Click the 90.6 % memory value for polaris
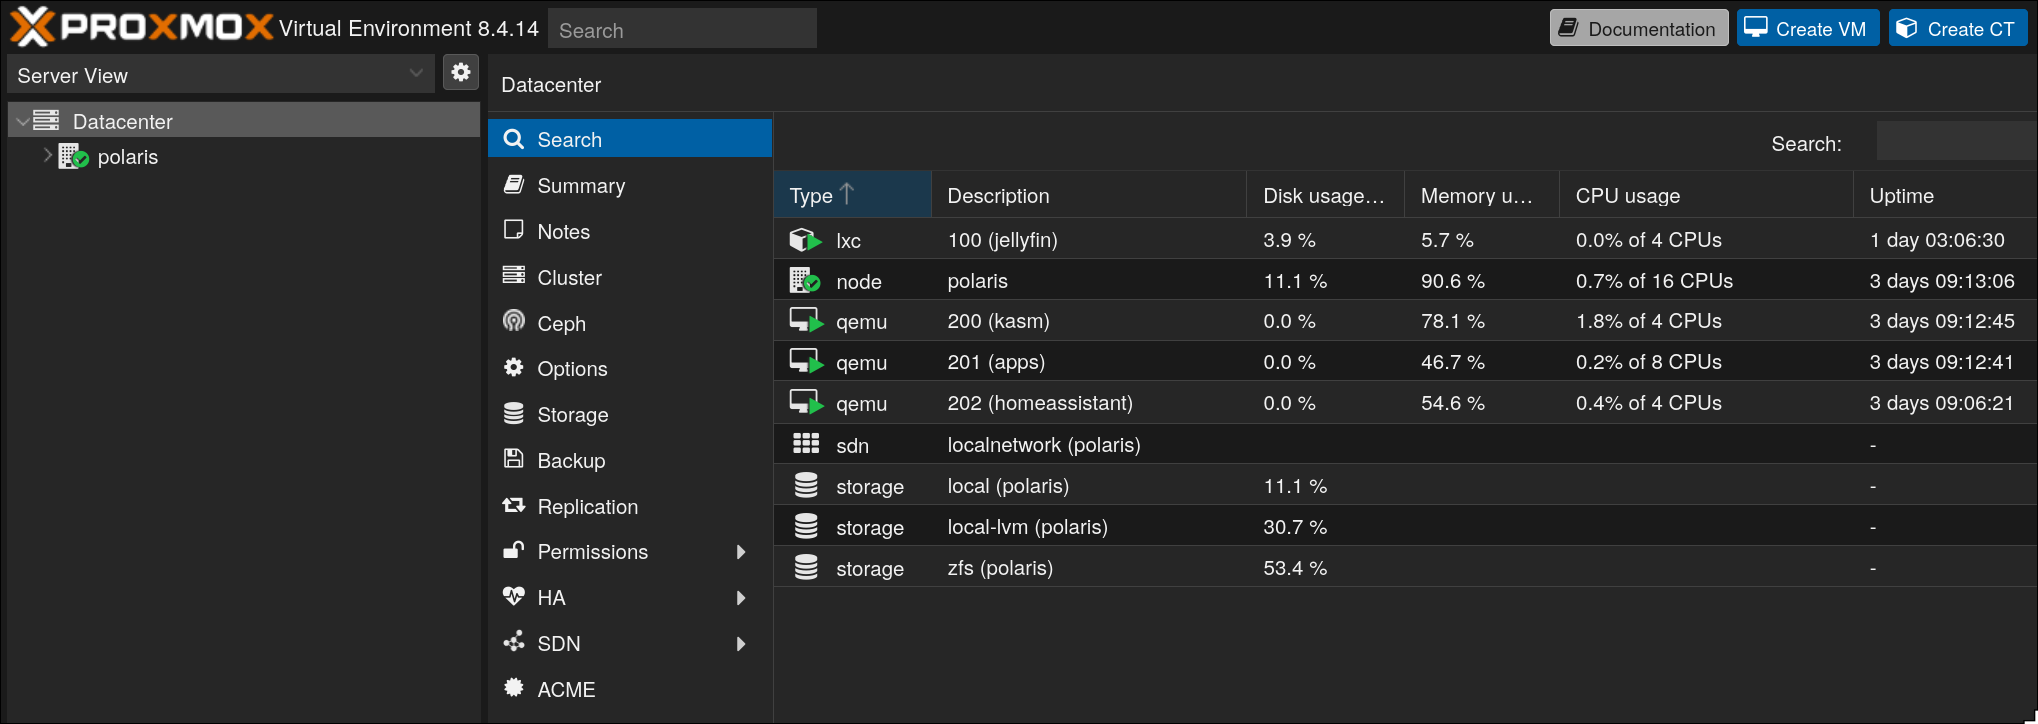The height and width of the screenshot is (724, 2038). 1452,281
